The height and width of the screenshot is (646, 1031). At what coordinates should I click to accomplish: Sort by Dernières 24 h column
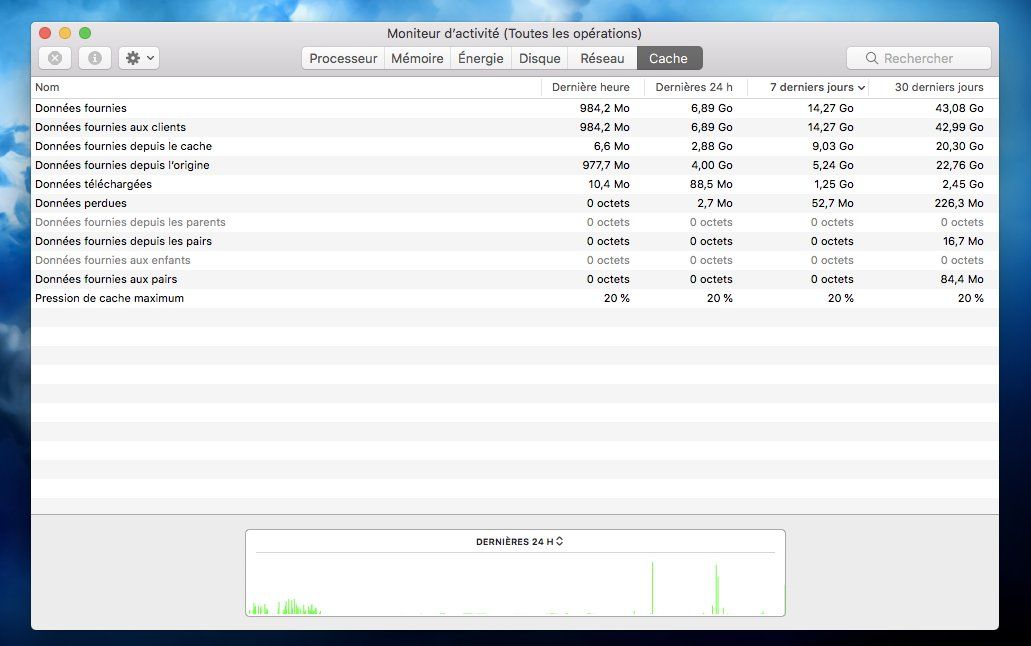tap(694, 87)
